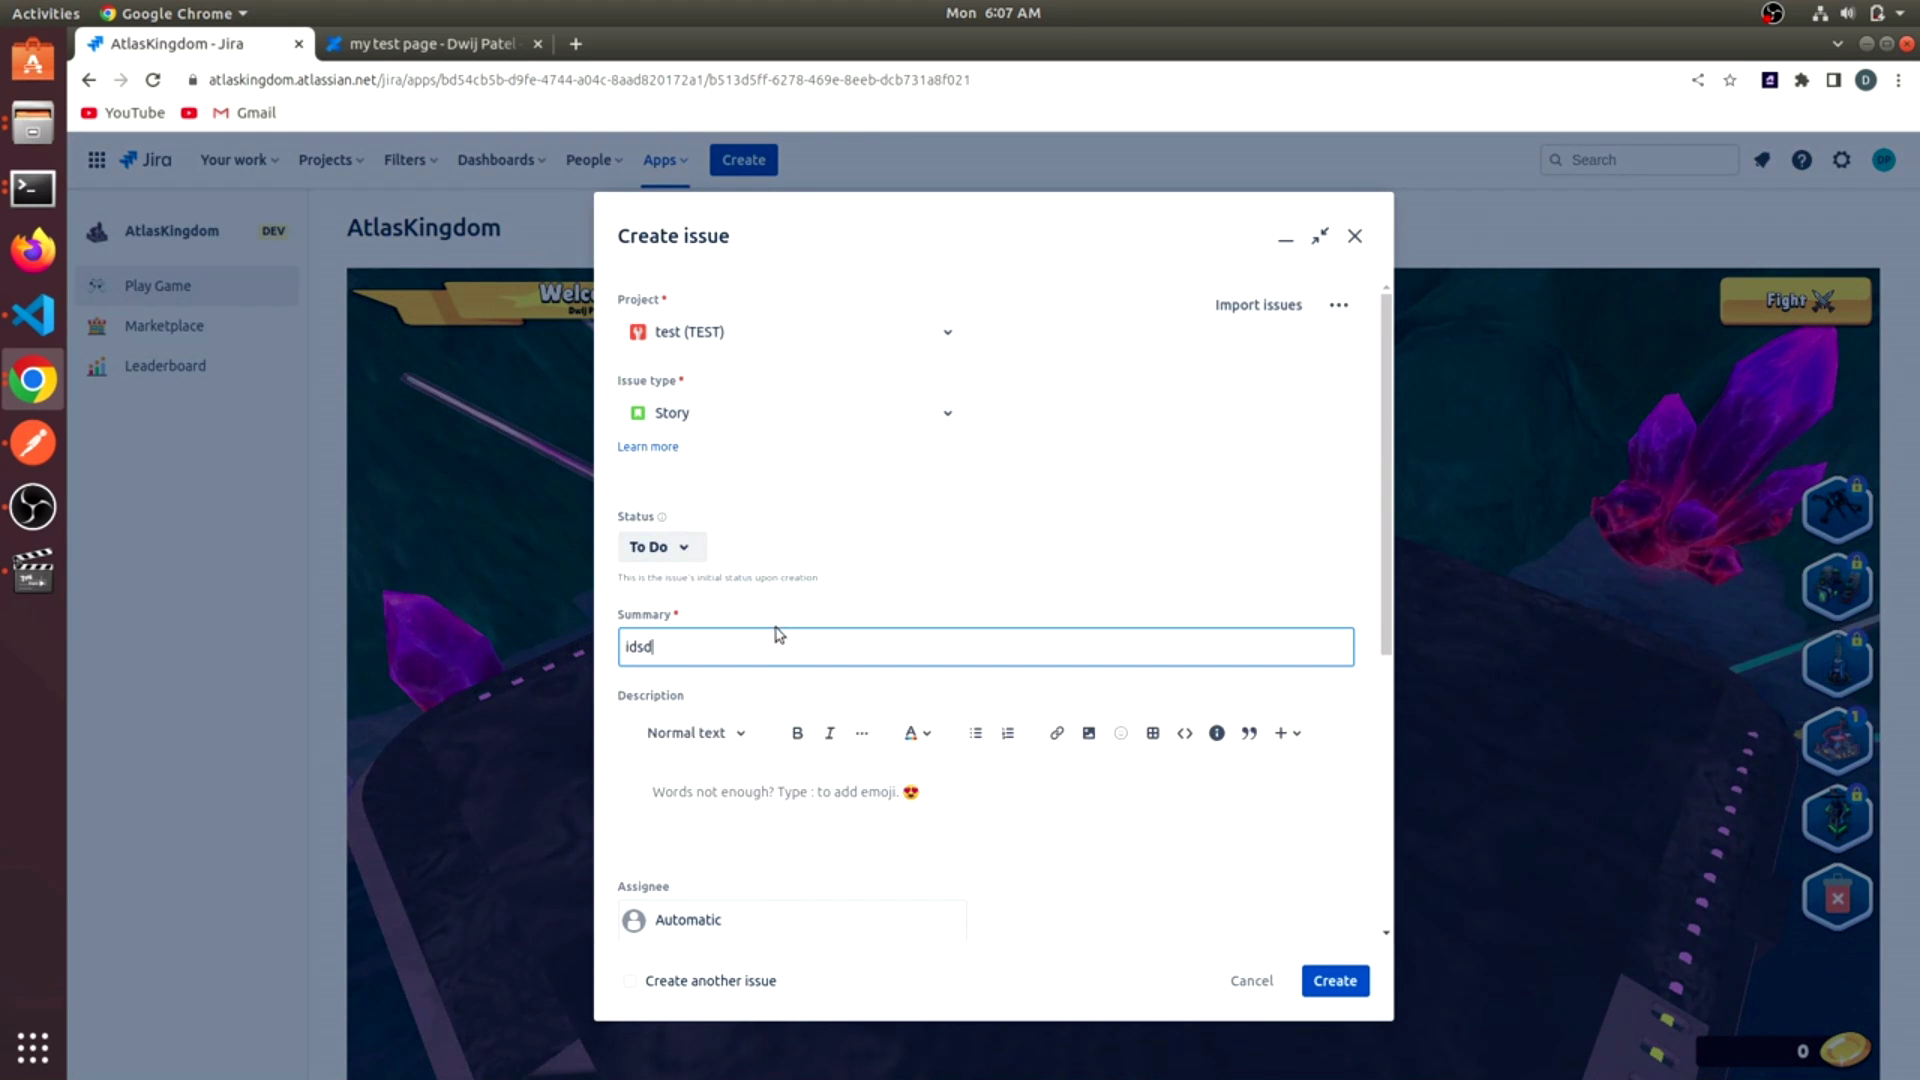Click the blue Create button in dialog
The height and width of the screenshot is (1080, 1920).
pyautogui.click(x=1334, y=981)
